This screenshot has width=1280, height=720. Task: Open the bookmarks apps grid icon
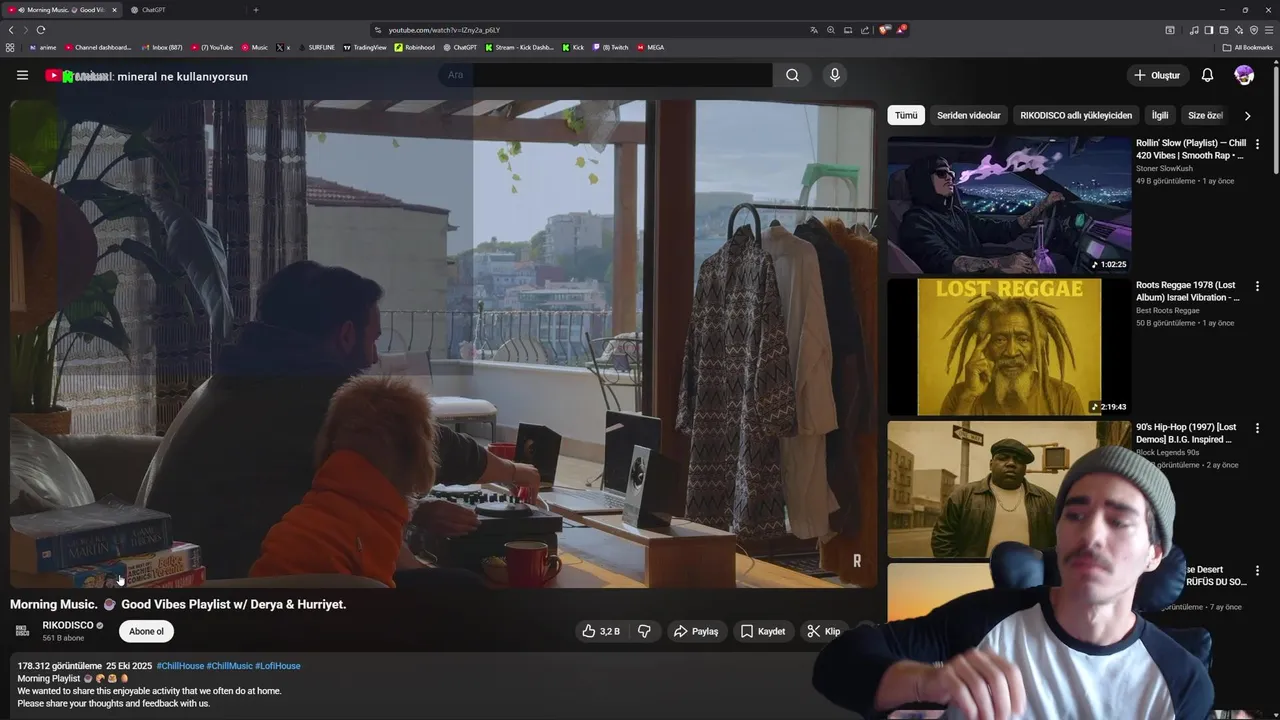click(10, 47)
